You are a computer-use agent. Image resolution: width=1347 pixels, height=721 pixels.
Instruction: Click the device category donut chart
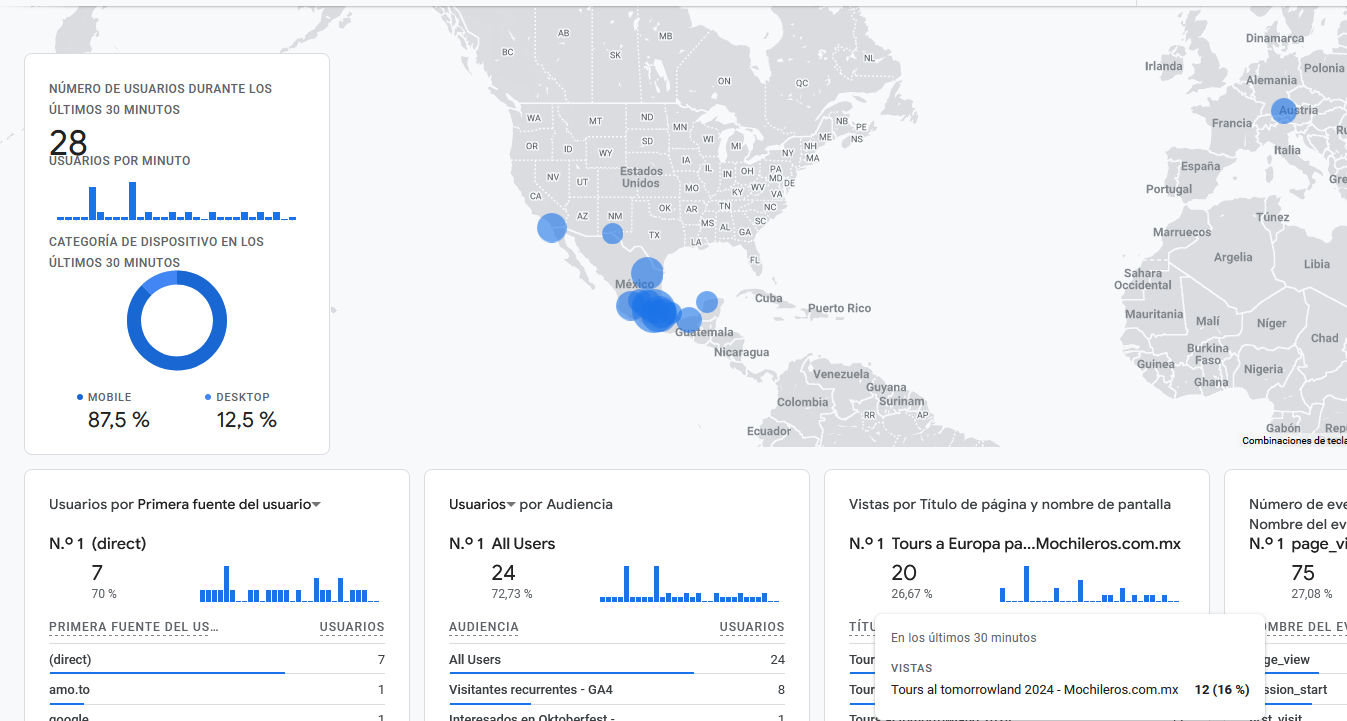pyautogui.click(x=177, y=321)
